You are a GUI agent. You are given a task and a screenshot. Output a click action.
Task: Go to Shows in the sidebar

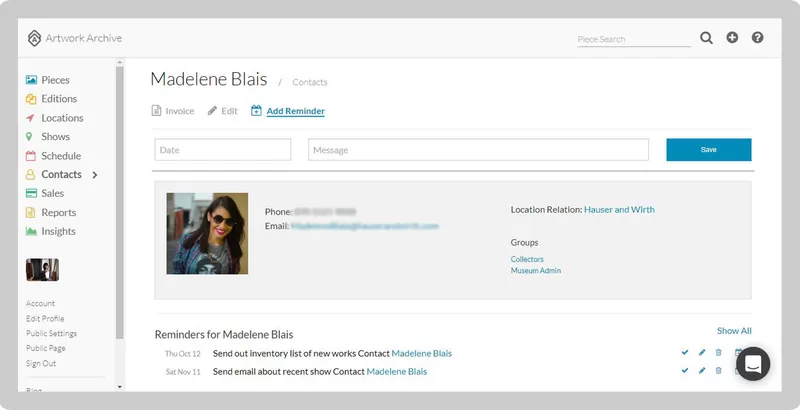pos(56,137)
